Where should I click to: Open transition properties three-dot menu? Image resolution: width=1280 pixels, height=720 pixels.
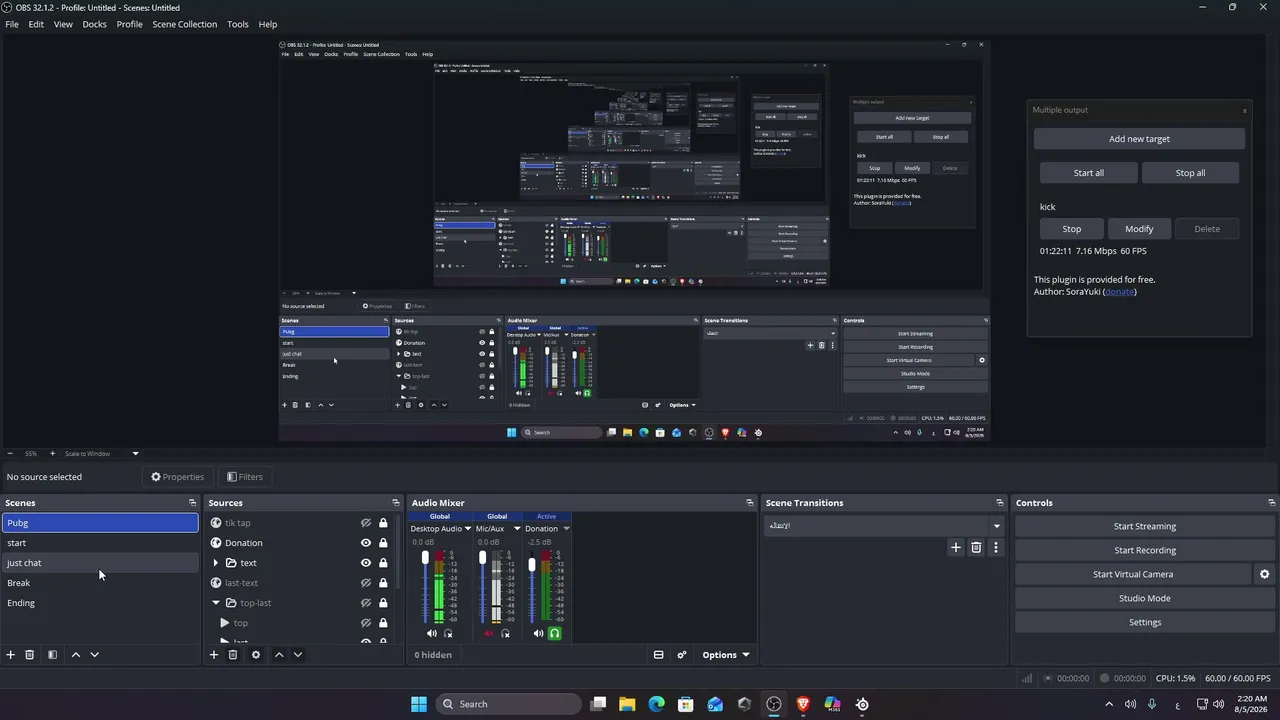tap(995, 548)
